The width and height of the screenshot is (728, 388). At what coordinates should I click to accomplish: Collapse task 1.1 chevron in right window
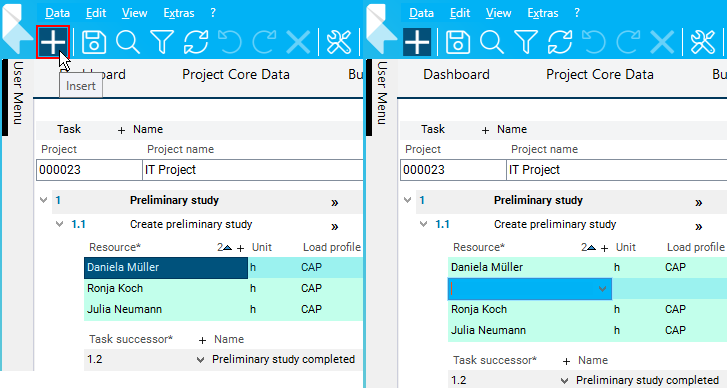423,224
